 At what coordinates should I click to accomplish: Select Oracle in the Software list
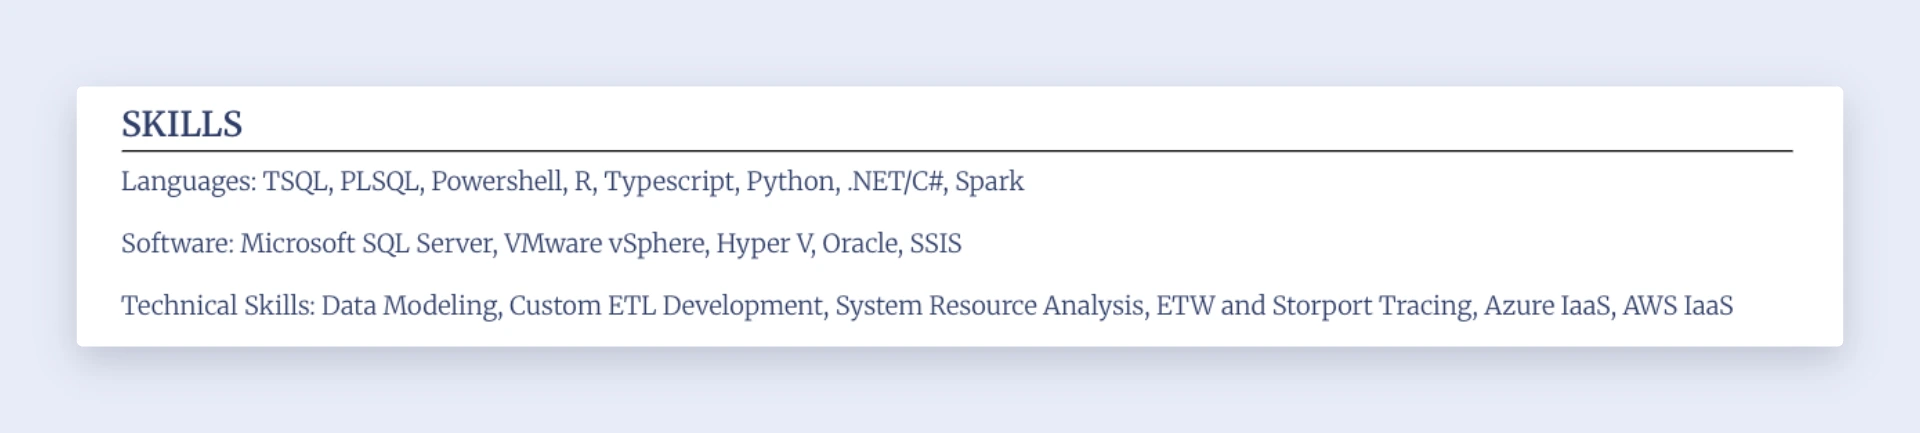click(861, 243)
